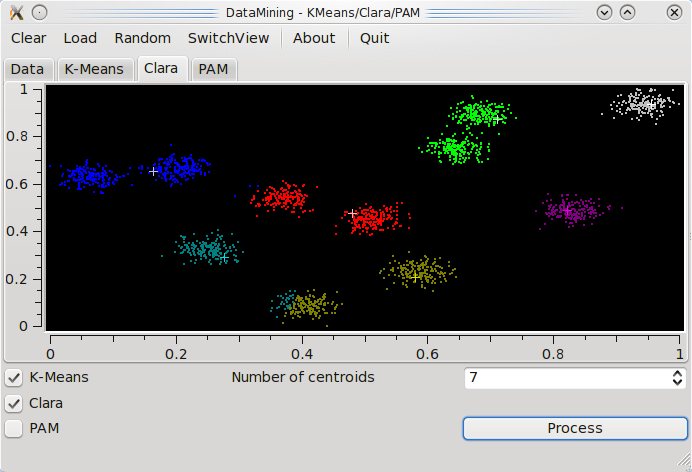The width and height of the screenshot is (692, 472).
Task: Switch to the PAM tab
Action: (x=214, y=69)
